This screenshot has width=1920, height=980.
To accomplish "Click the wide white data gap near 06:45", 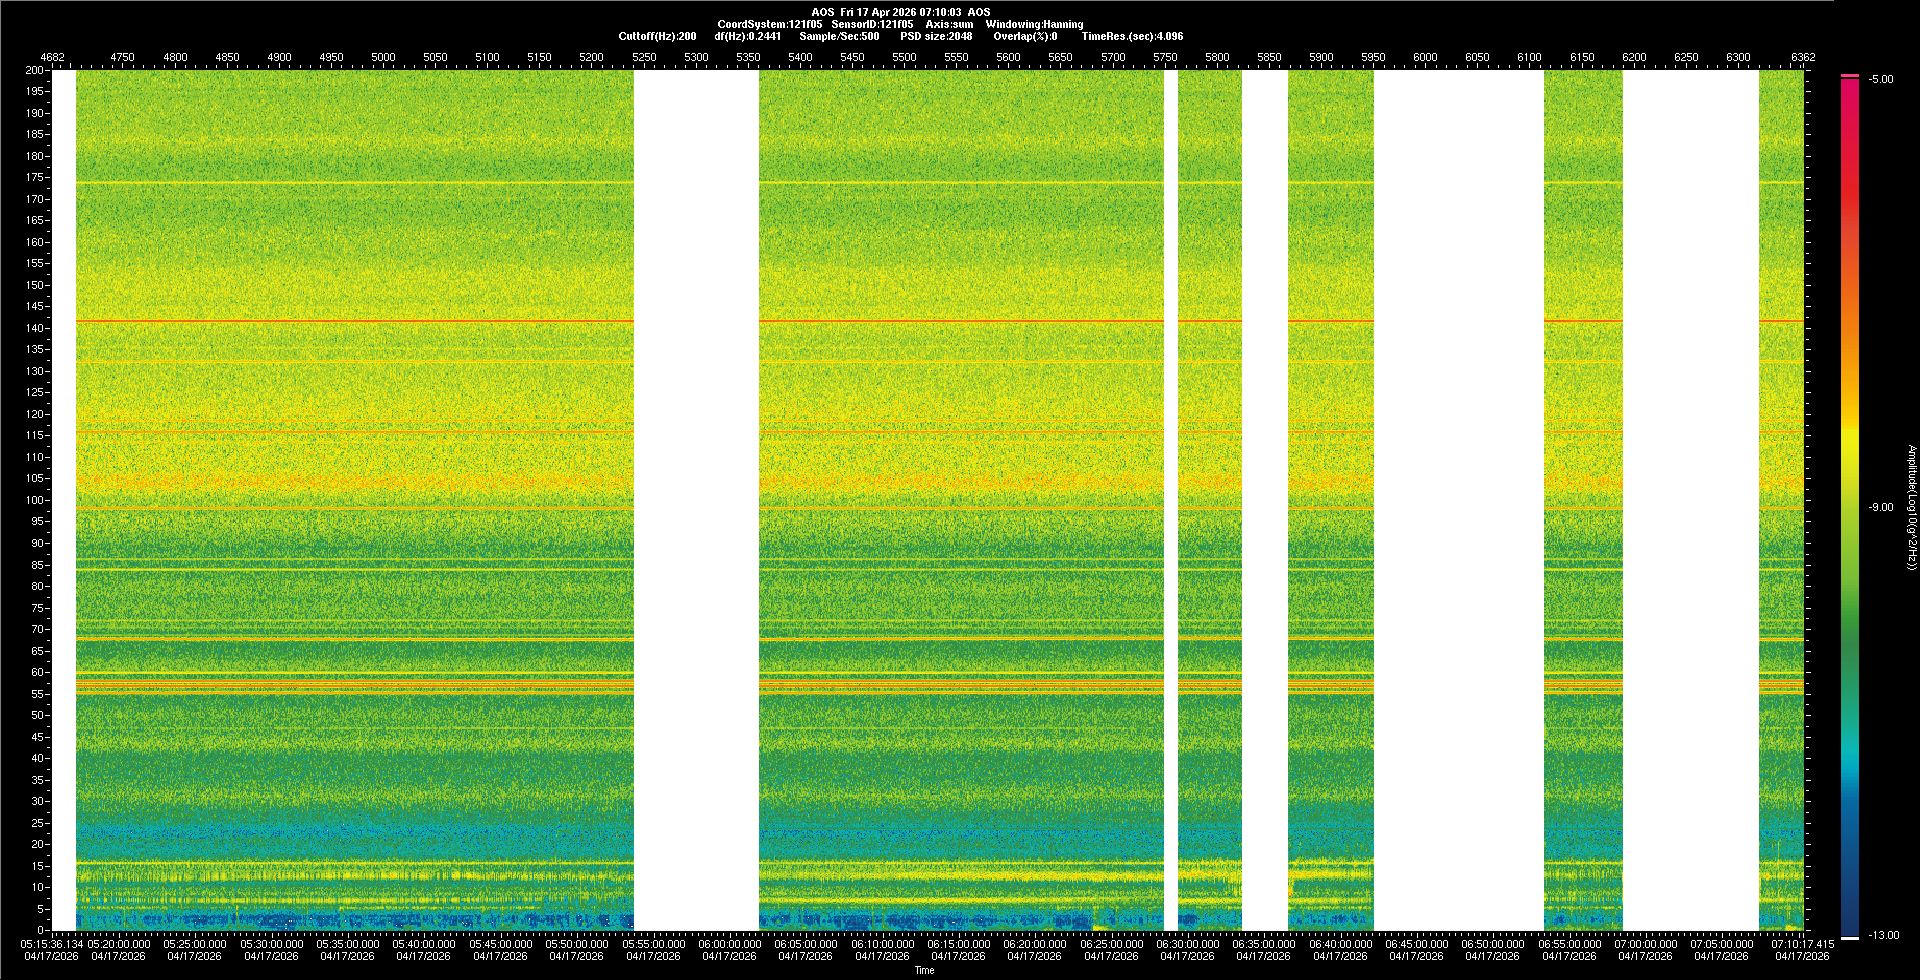I will [x=1458, y=500].
